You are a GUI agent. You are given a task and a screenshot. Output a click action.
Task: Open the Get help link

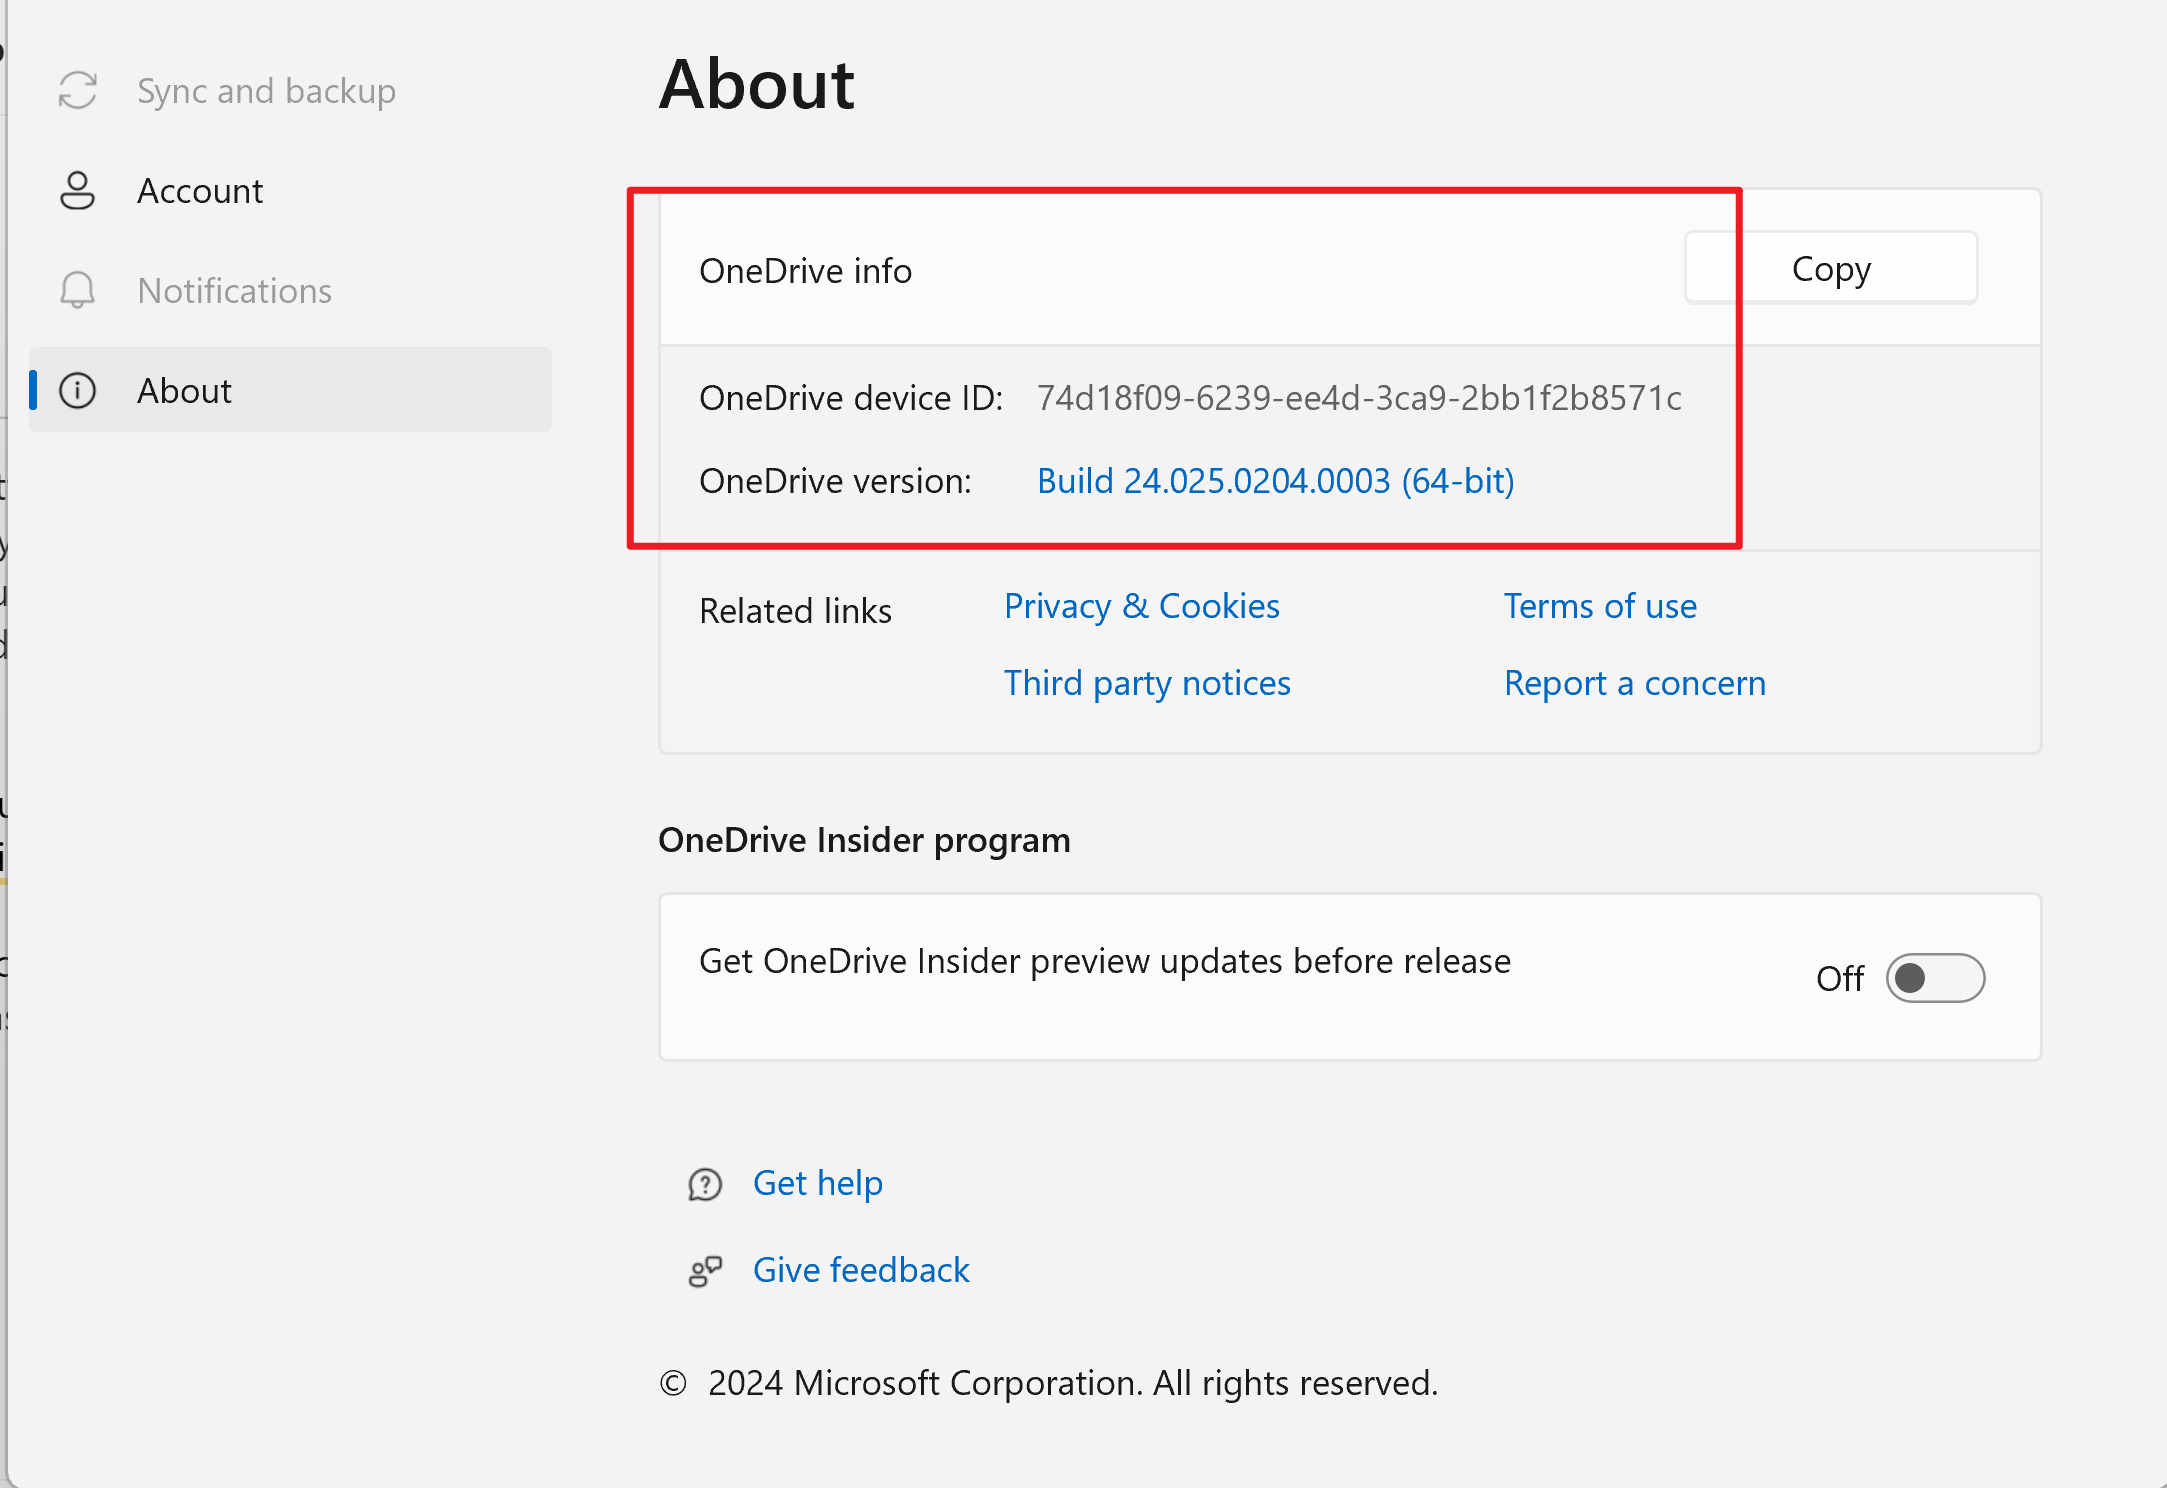click(817, 1183)
